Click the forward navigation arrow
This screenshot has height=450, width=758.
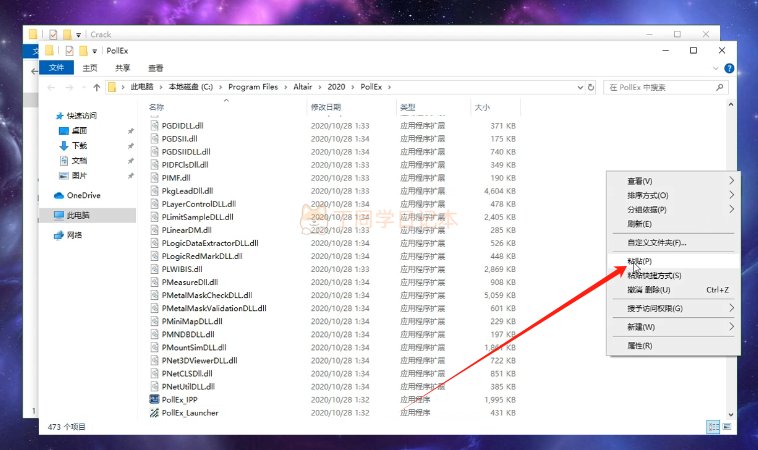pyautogui.click(x=69, y=87)
